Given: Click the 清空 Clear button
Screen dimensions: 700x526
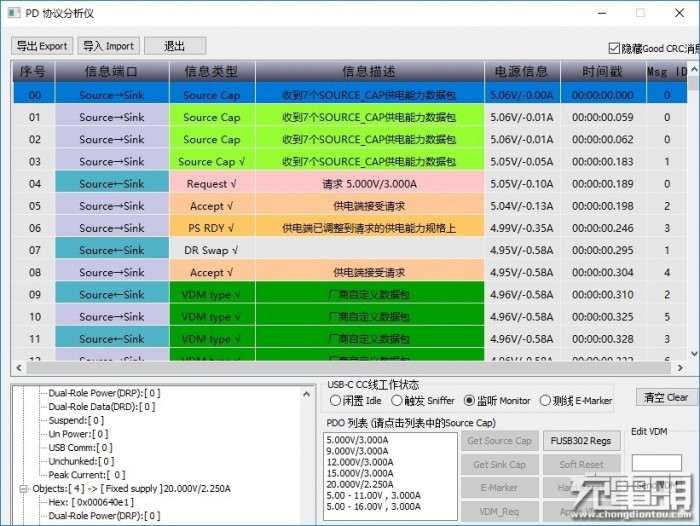Looking at the screenshot, I should 664,397.
